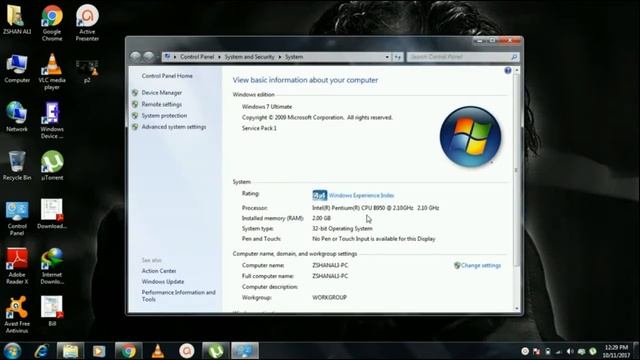Switch to Chrome in the taskbar
The image size is (640, 360).
pos(128,351)
